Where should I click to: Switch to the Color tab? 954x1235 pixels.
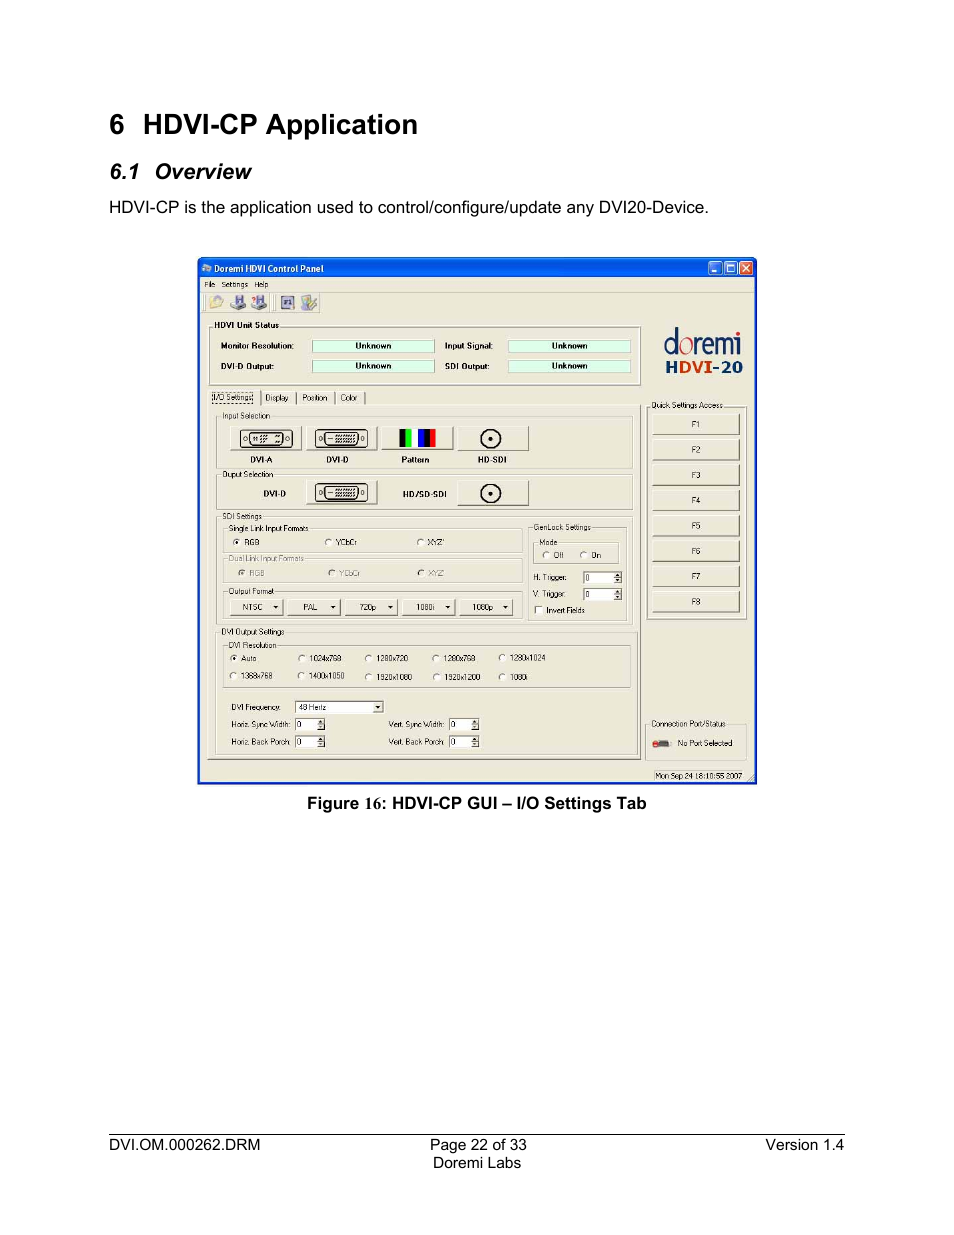(349, 398)
